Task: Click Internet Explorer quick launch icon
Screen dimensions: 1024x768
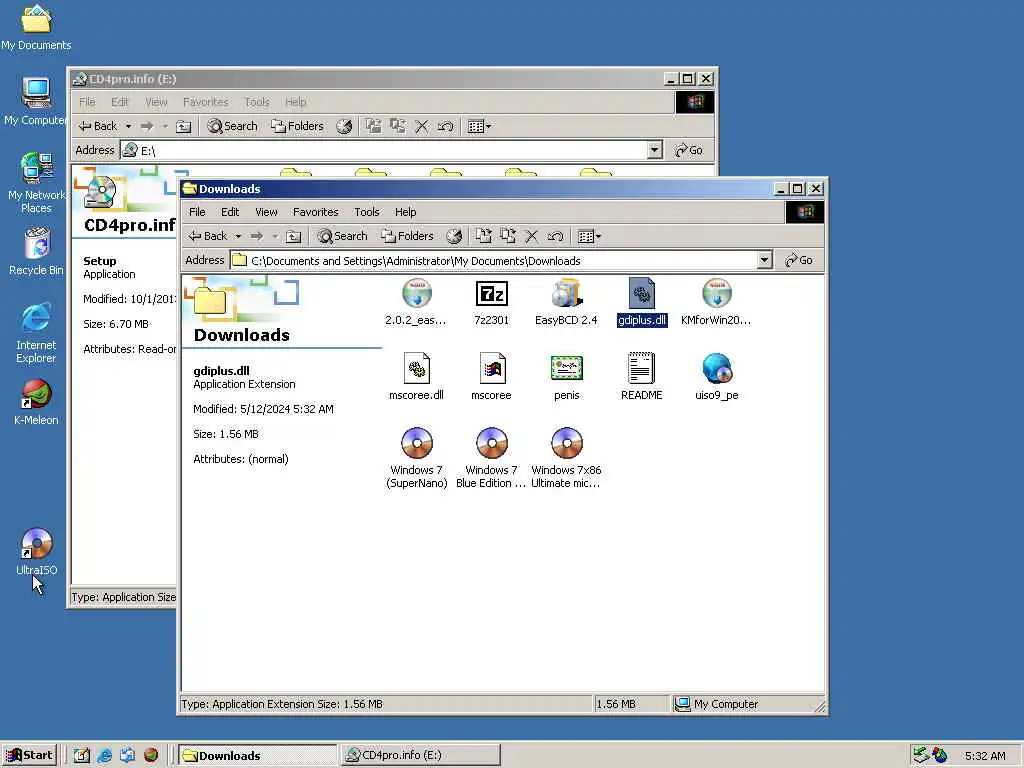Action: (104, 756)
